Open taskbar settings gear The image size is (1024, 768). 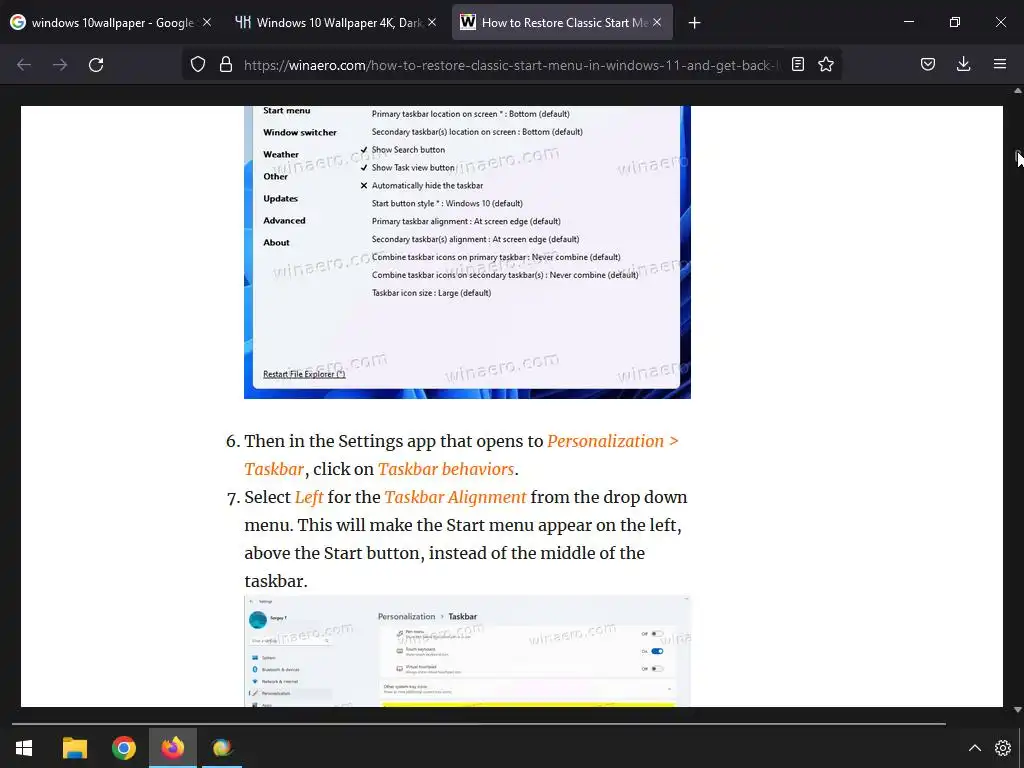click(x=1002, y=748)
